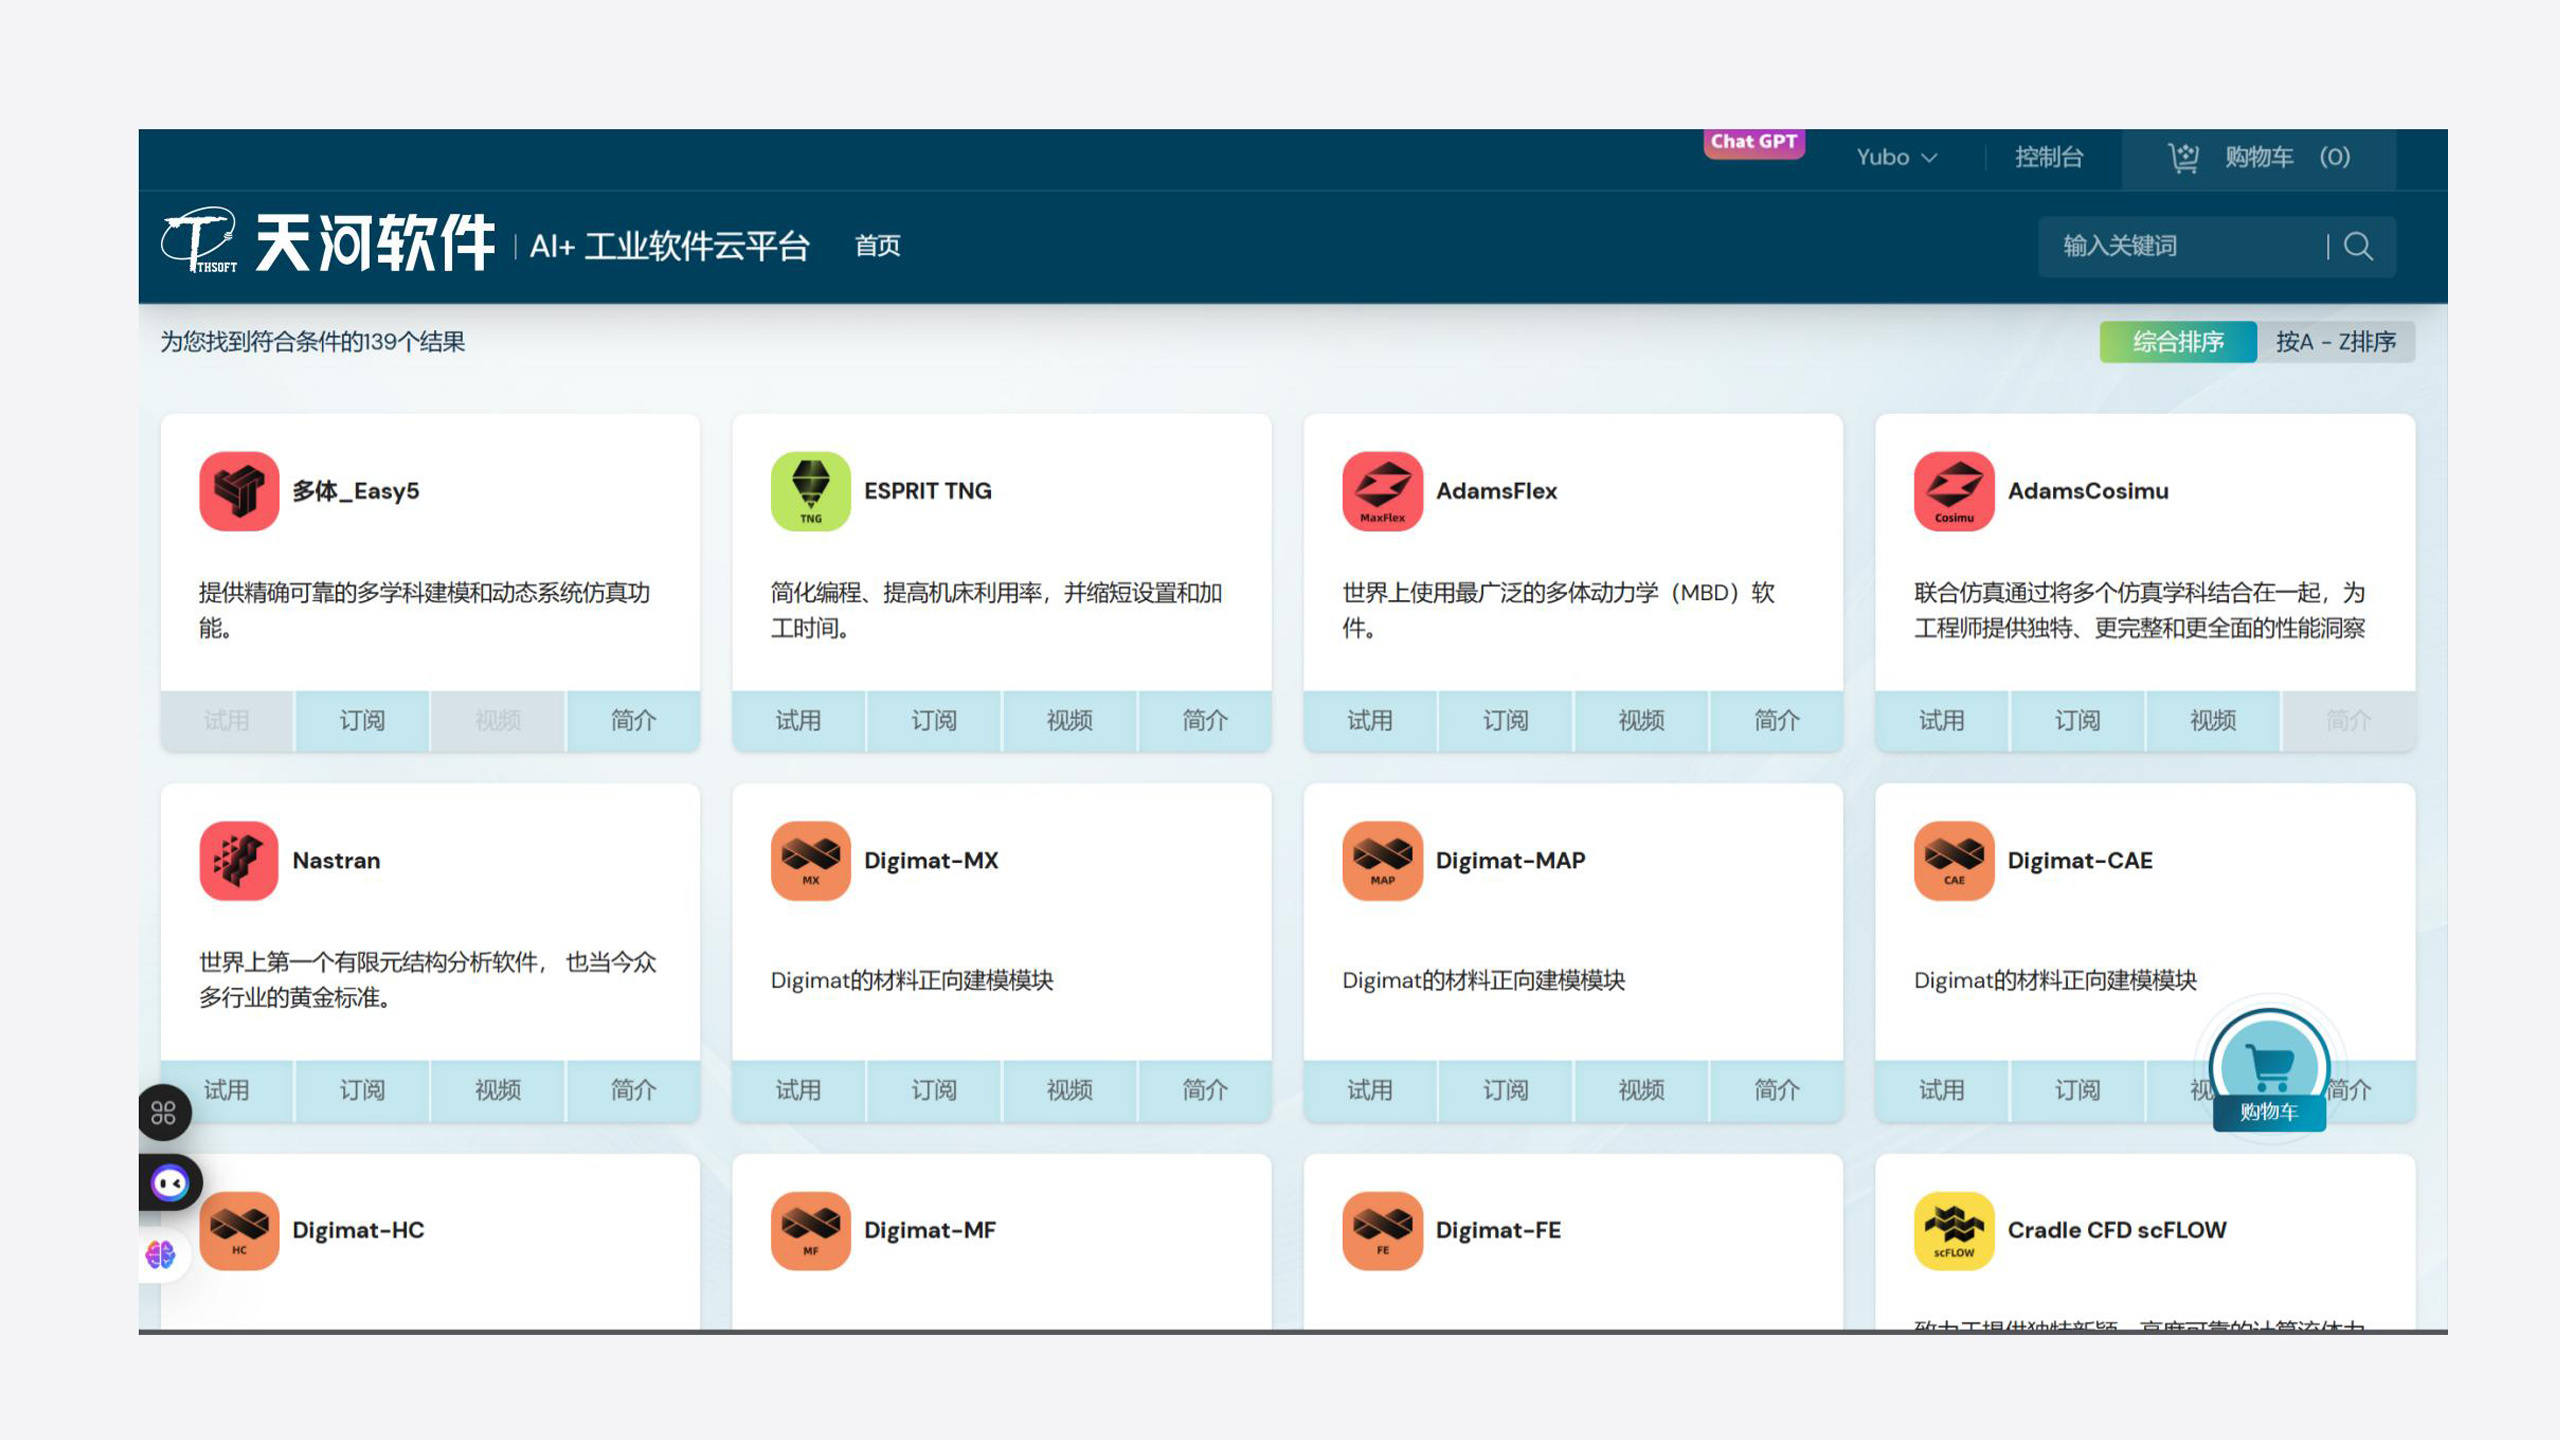Select 按A - Z排序 sorting option
This screenshot has width=2560, height=1440.
click(2336, 342)
